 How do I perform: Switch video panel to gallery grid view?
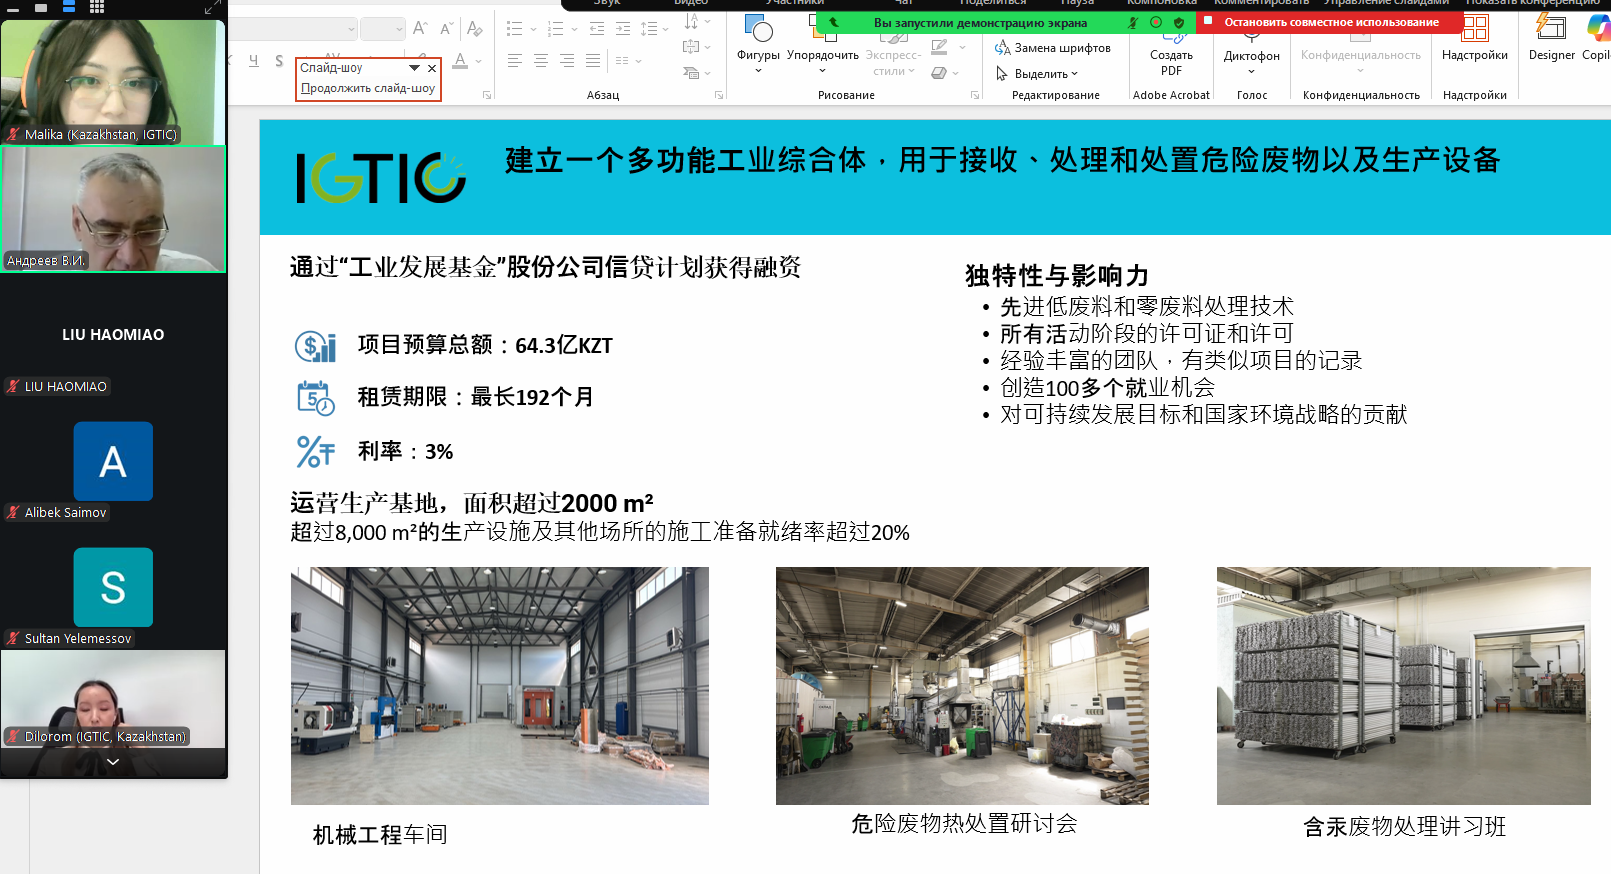point(96,7)
